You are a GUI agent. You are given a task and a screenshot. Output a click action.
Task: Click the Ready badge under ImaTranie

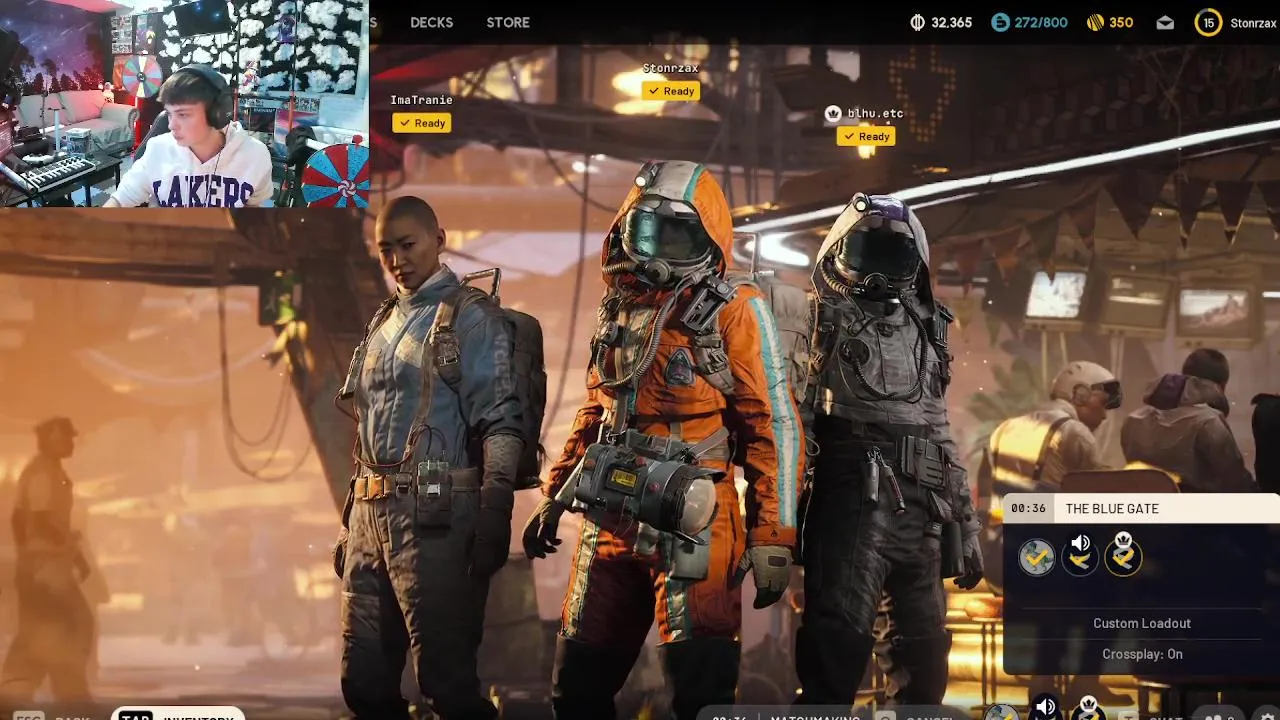point(421,123)
